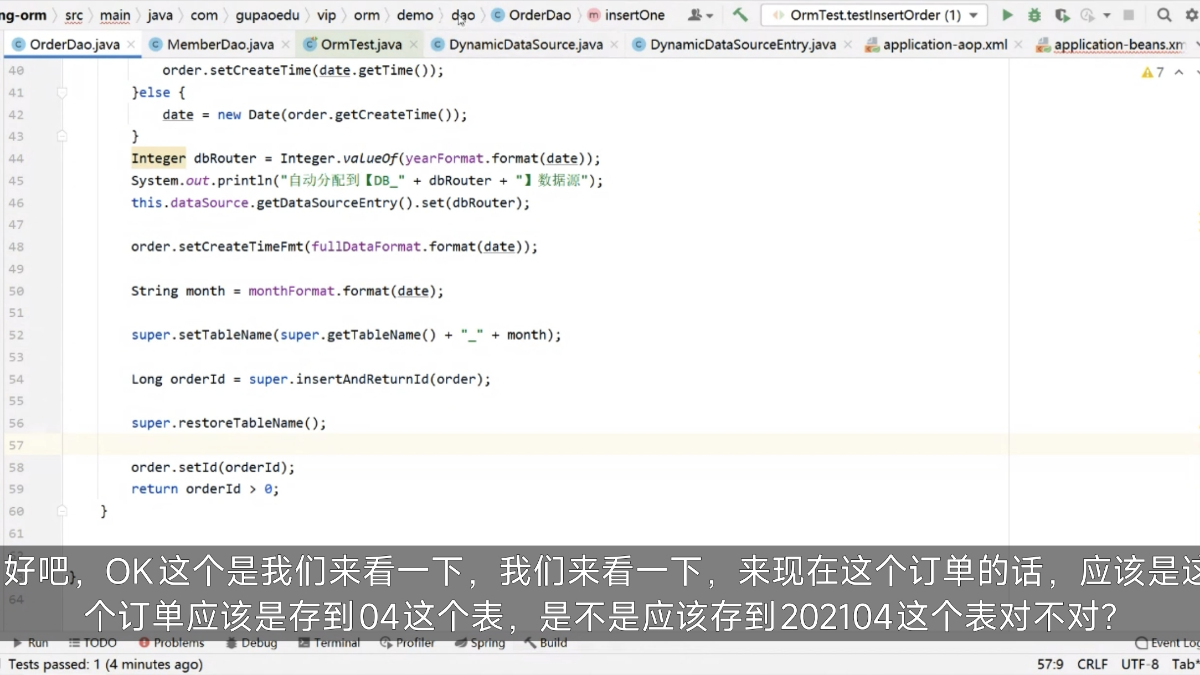Open the Run tool window
Viewport: 1200px width, 675px height.
click(x=30, y=643)
